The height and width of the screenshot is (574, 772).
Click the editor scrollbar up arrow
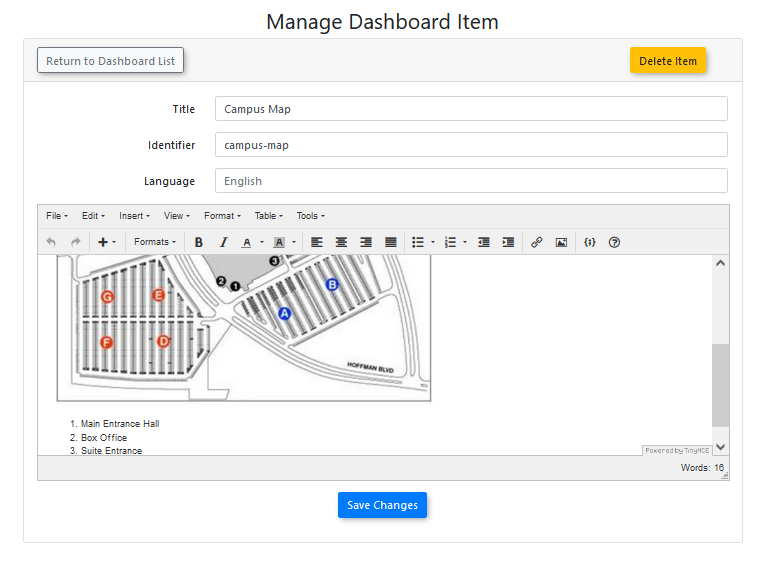point(720,263)
